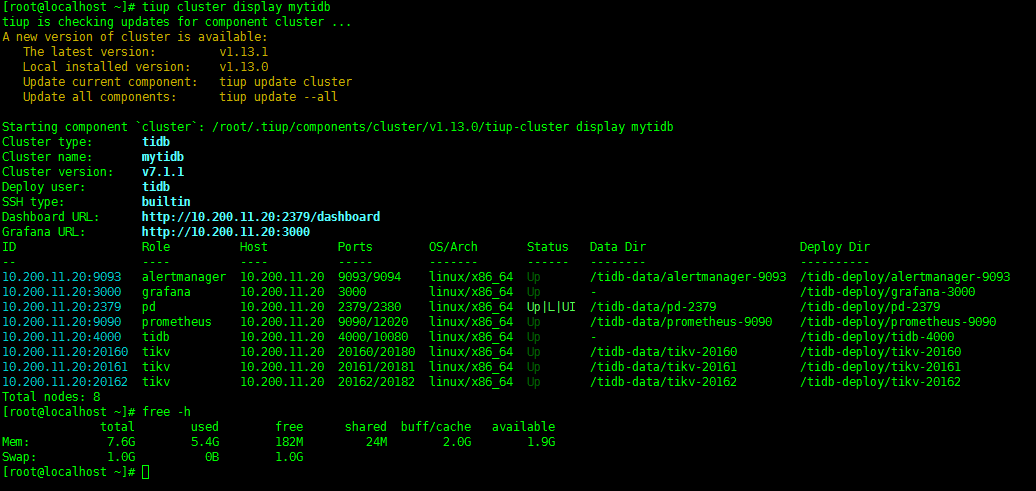This screenshot has width=1036, height=491.
Task: Click ports value 2379/2380
Action: point(369,307)
